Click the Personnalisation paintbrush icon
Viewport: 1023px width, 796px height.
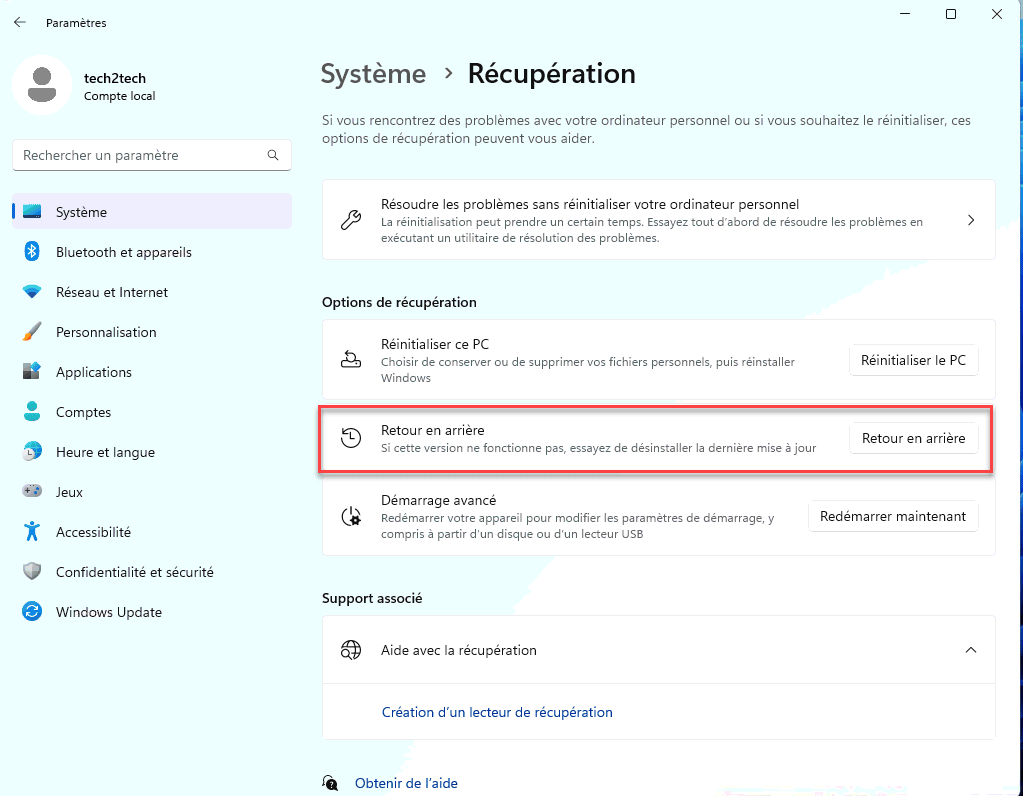pyautogui.click(x=32, y=331)
